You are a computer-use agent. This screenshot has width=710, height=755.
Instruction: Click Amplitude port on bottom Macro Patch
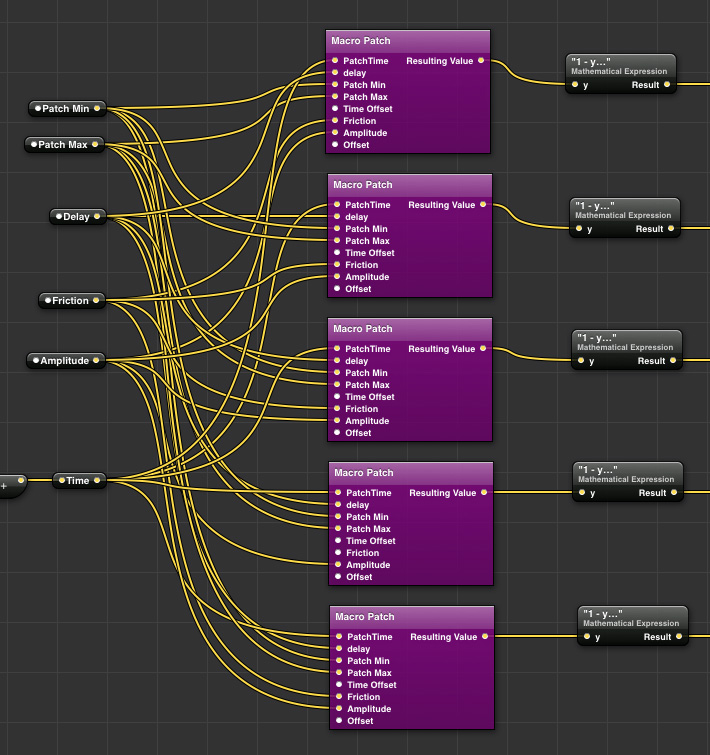click(x=339, y=708)
